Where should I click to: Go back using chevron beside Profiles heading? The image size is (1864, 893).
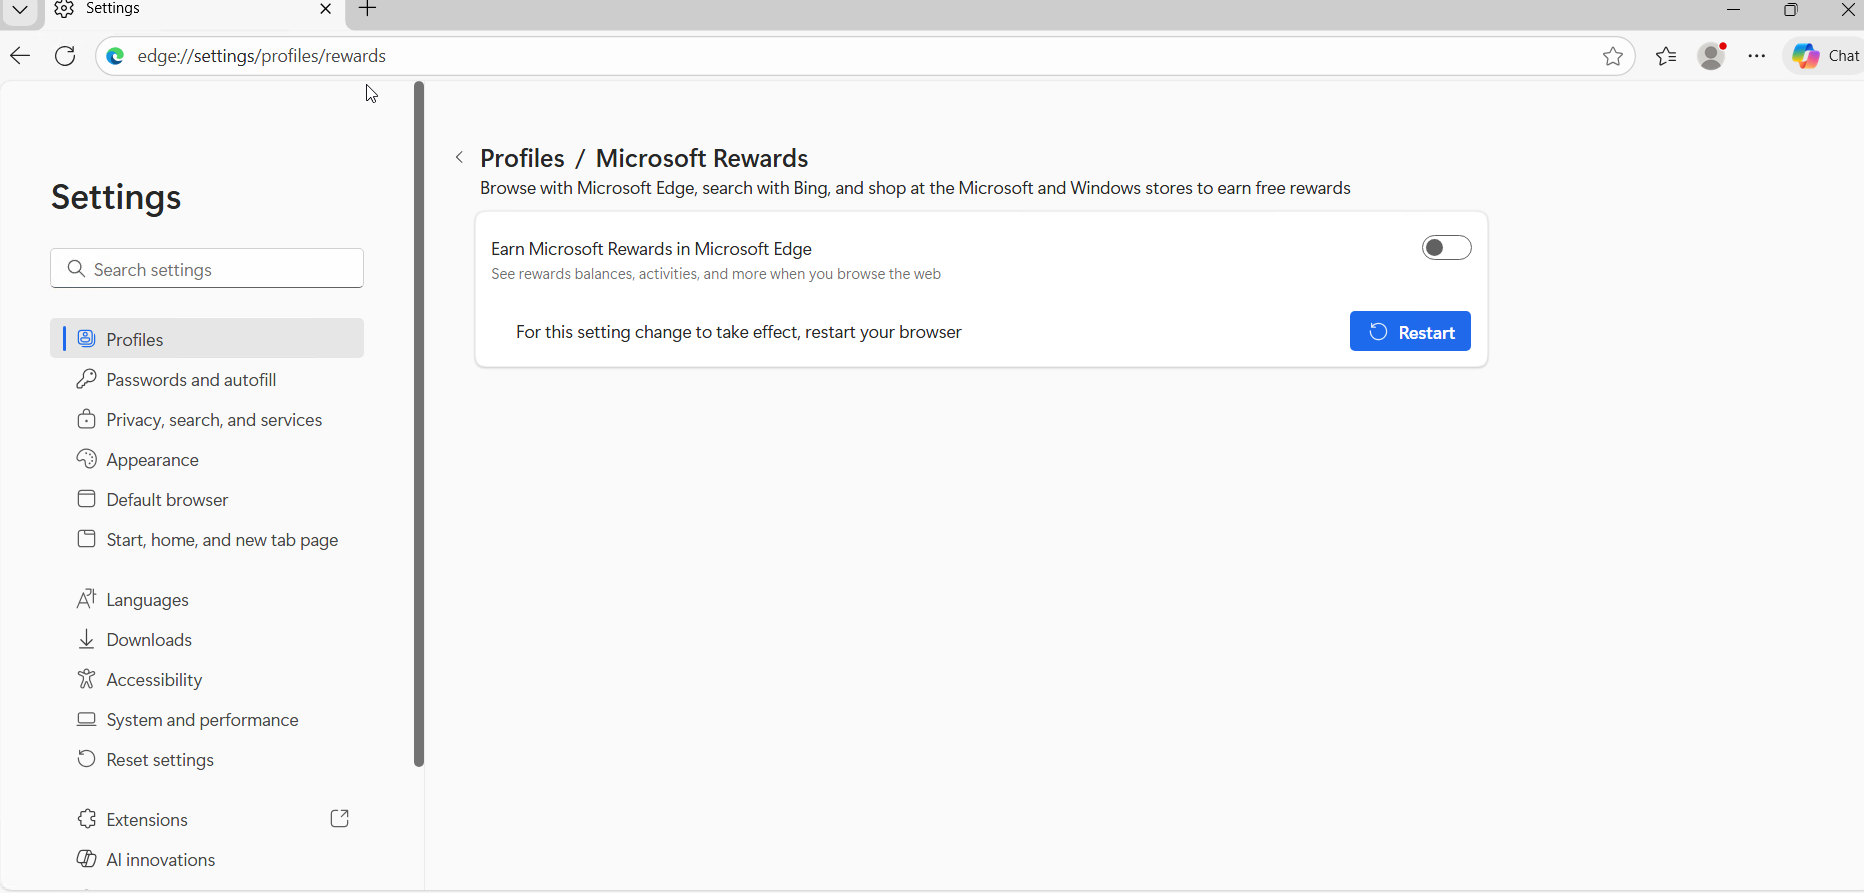460,158
